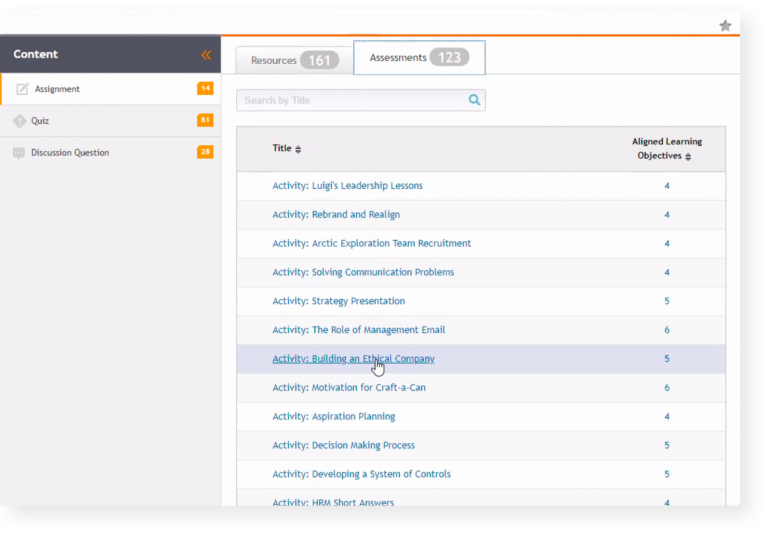Open Activity: Rebrand and Realign
The height and width of the screenshot is (533, 768).
click(x=336, y=215)
